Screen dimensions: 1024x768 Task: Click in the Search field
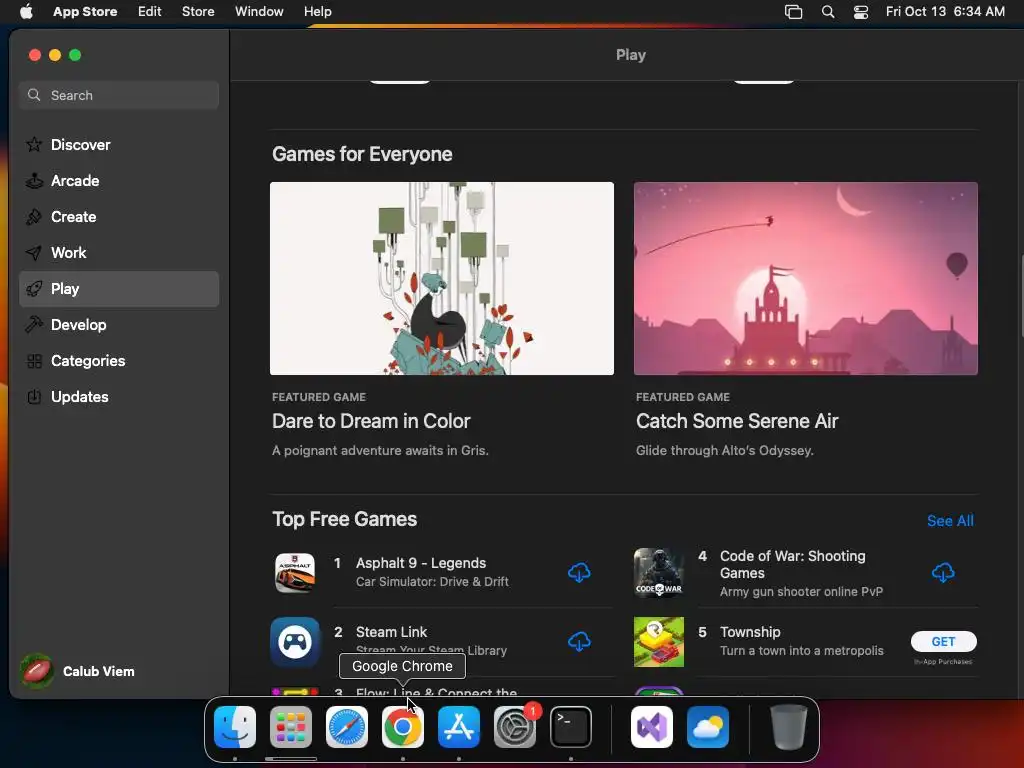point(119,95)
